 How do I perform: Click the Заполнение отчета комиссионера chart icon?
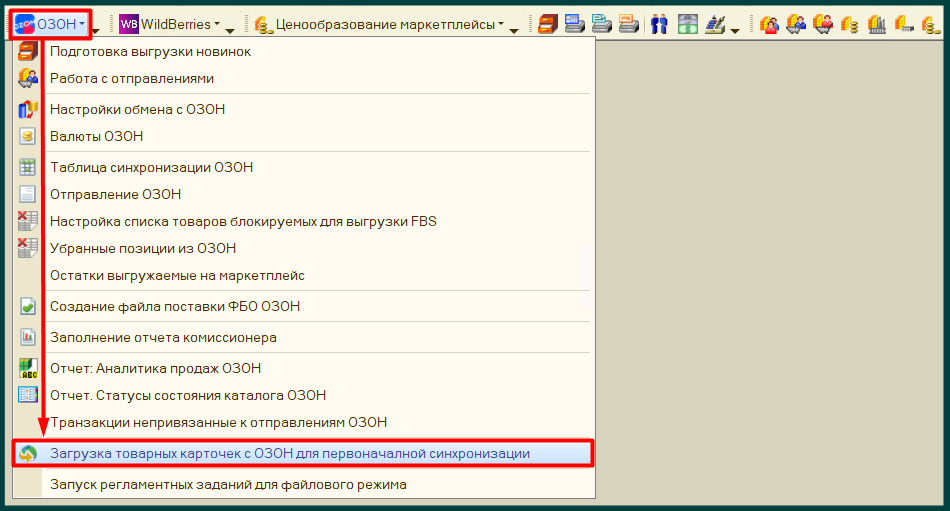click(27, 337)
